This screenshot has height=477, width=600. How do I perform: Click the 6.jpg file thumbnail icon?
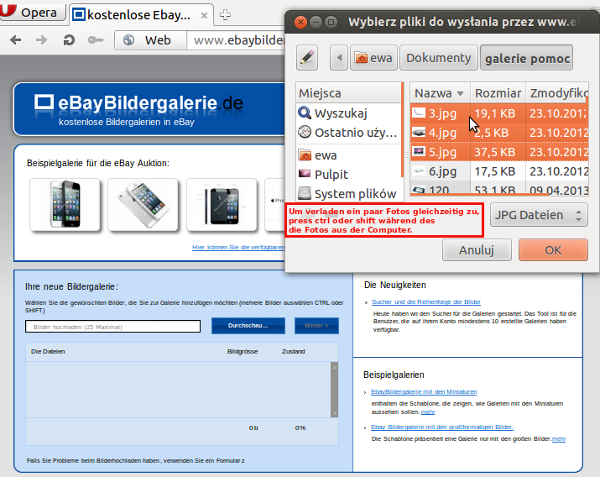419,171
